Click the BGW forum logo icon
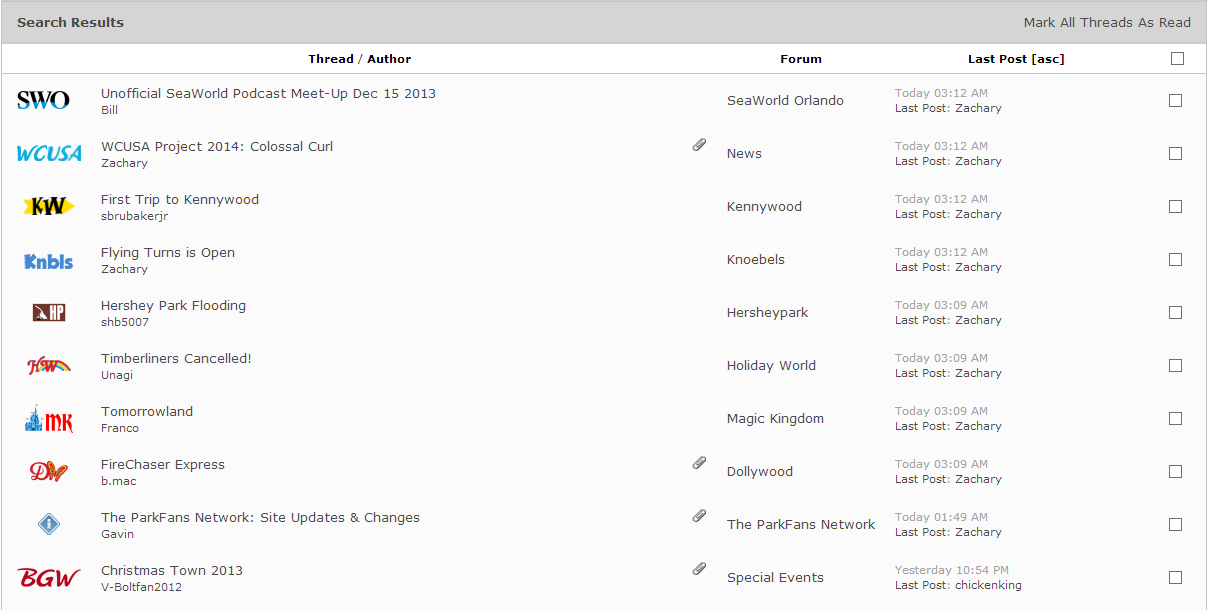This screenshot has height=610, width=1208. [48, 578]
